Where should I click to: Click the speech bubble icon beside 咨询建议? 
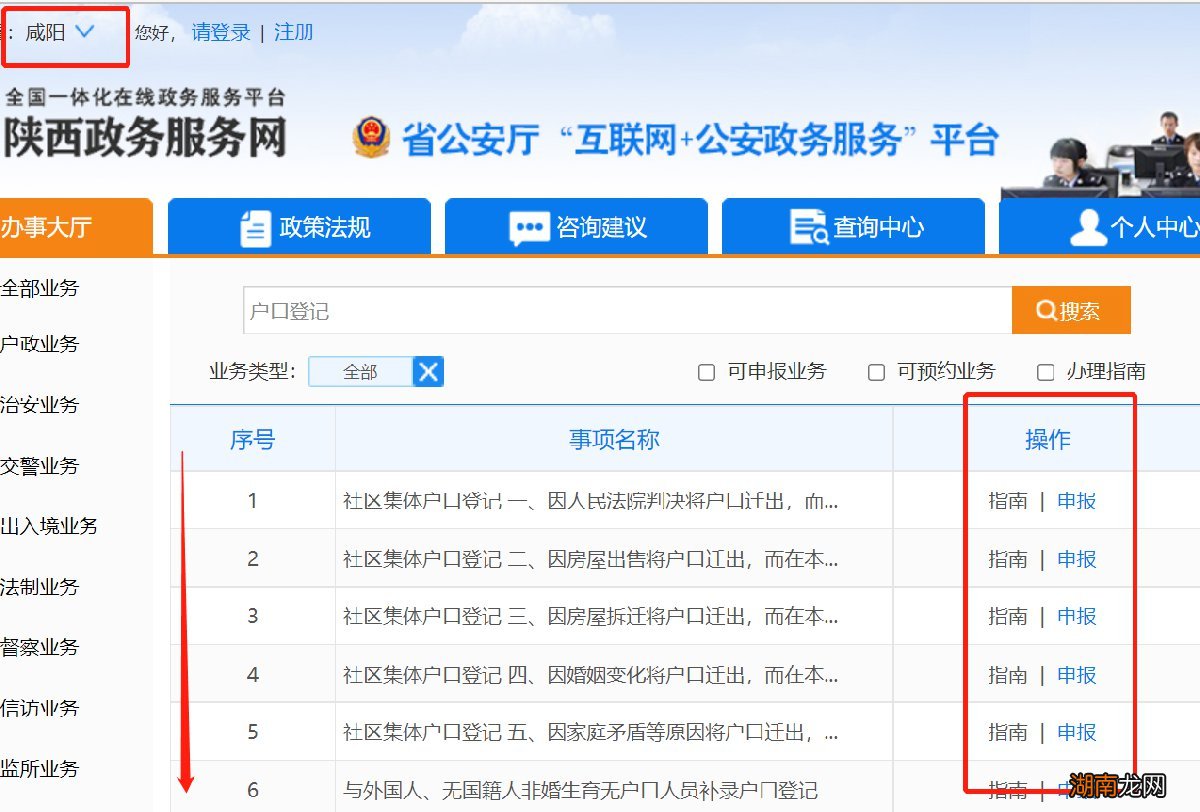[x=528, y=227]
